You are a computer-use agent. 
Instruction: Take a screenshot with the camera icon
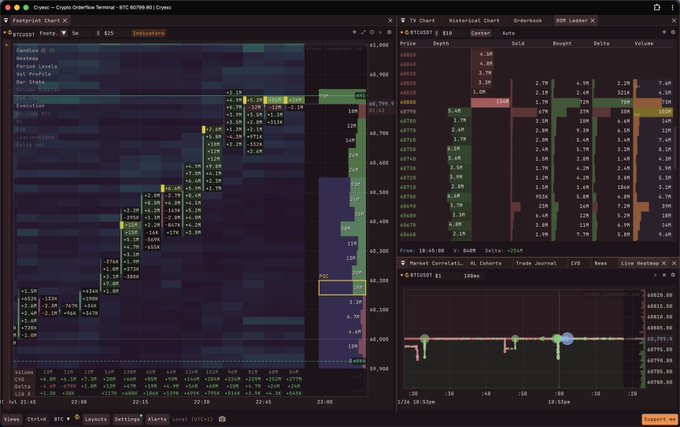pos(222,419)
